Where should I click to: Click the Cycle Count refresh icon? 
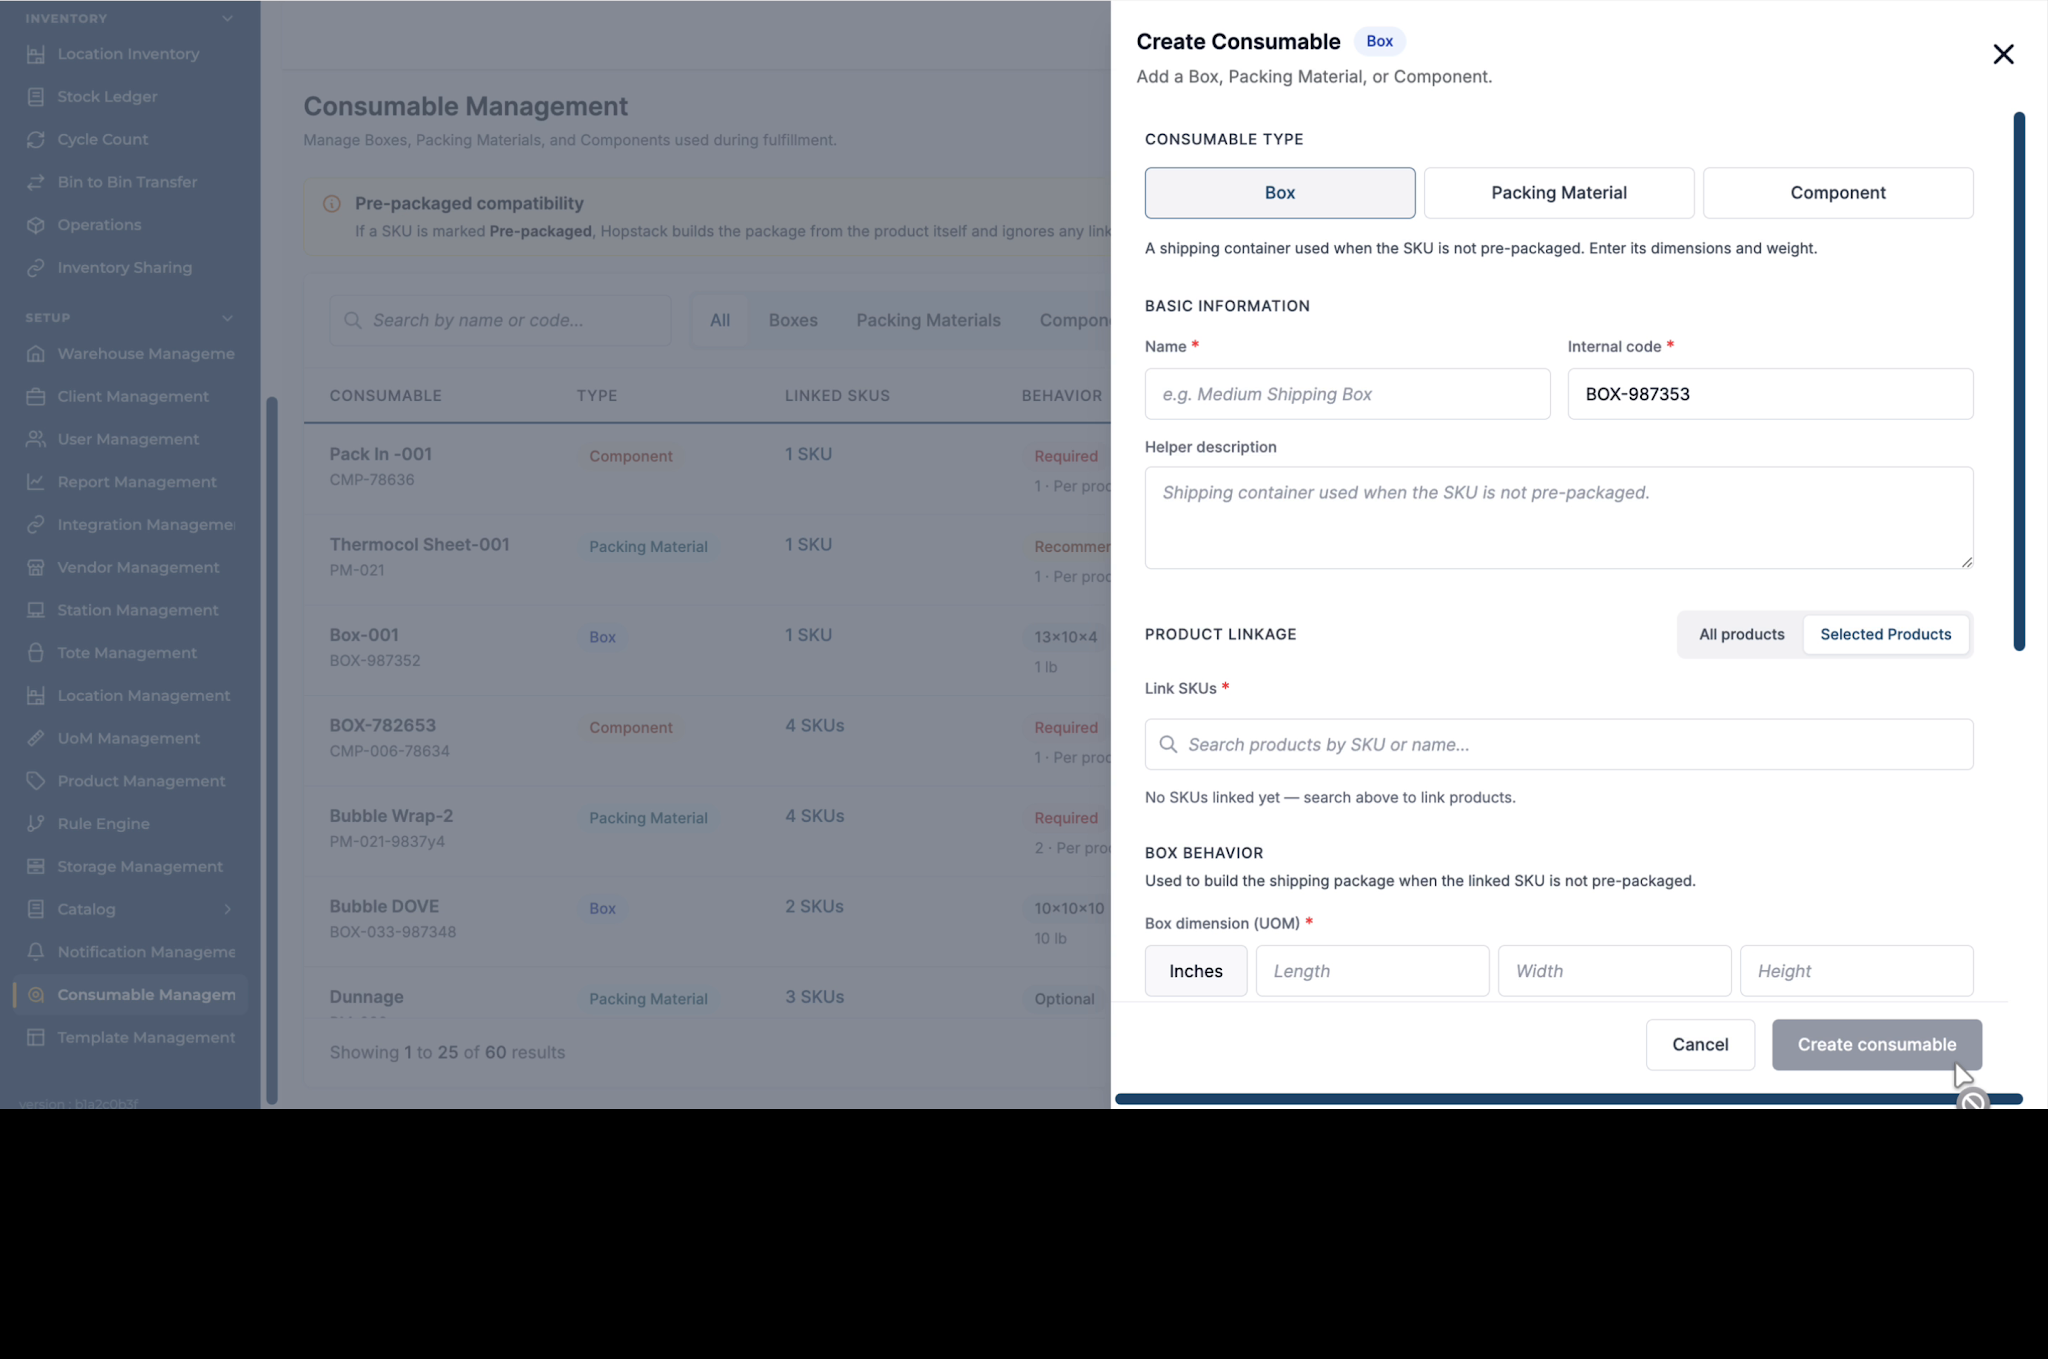[36, 140]
